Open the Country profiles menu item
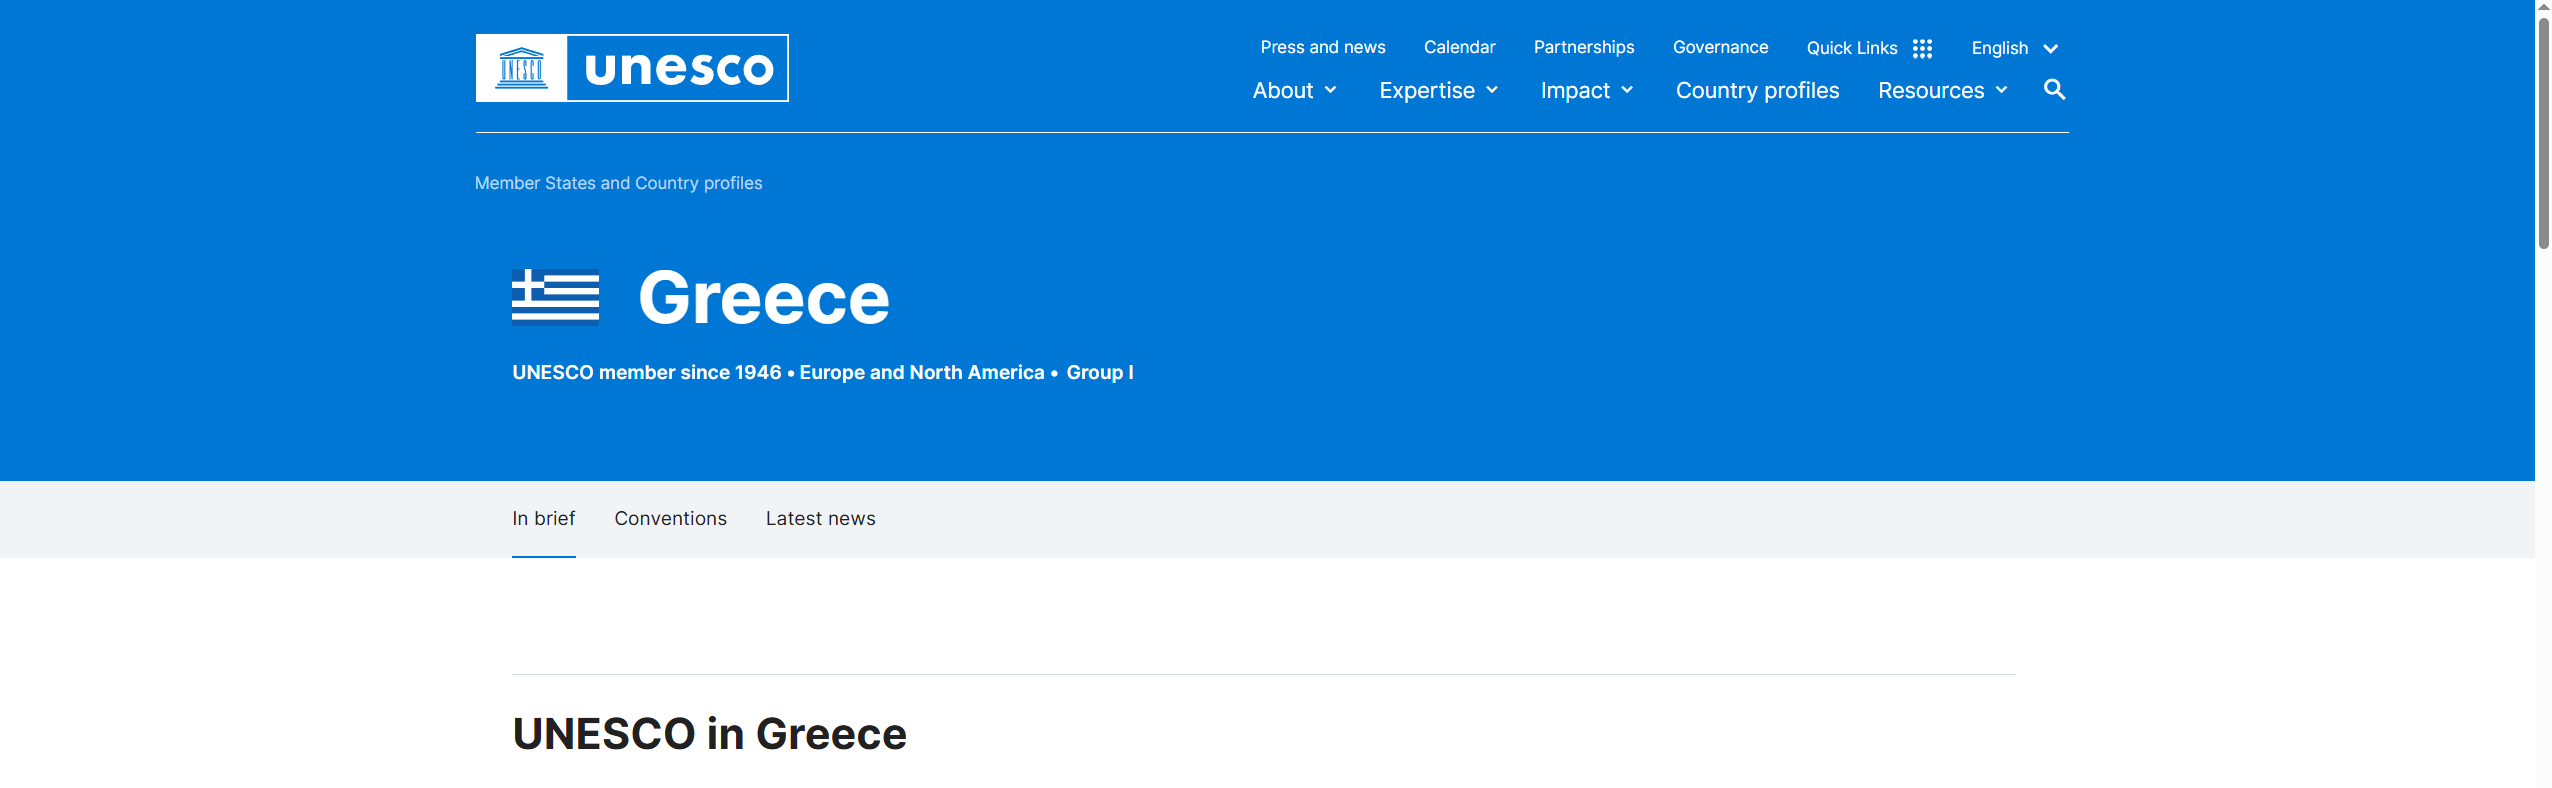The image size is (2552, 788). click(1757, 90)
